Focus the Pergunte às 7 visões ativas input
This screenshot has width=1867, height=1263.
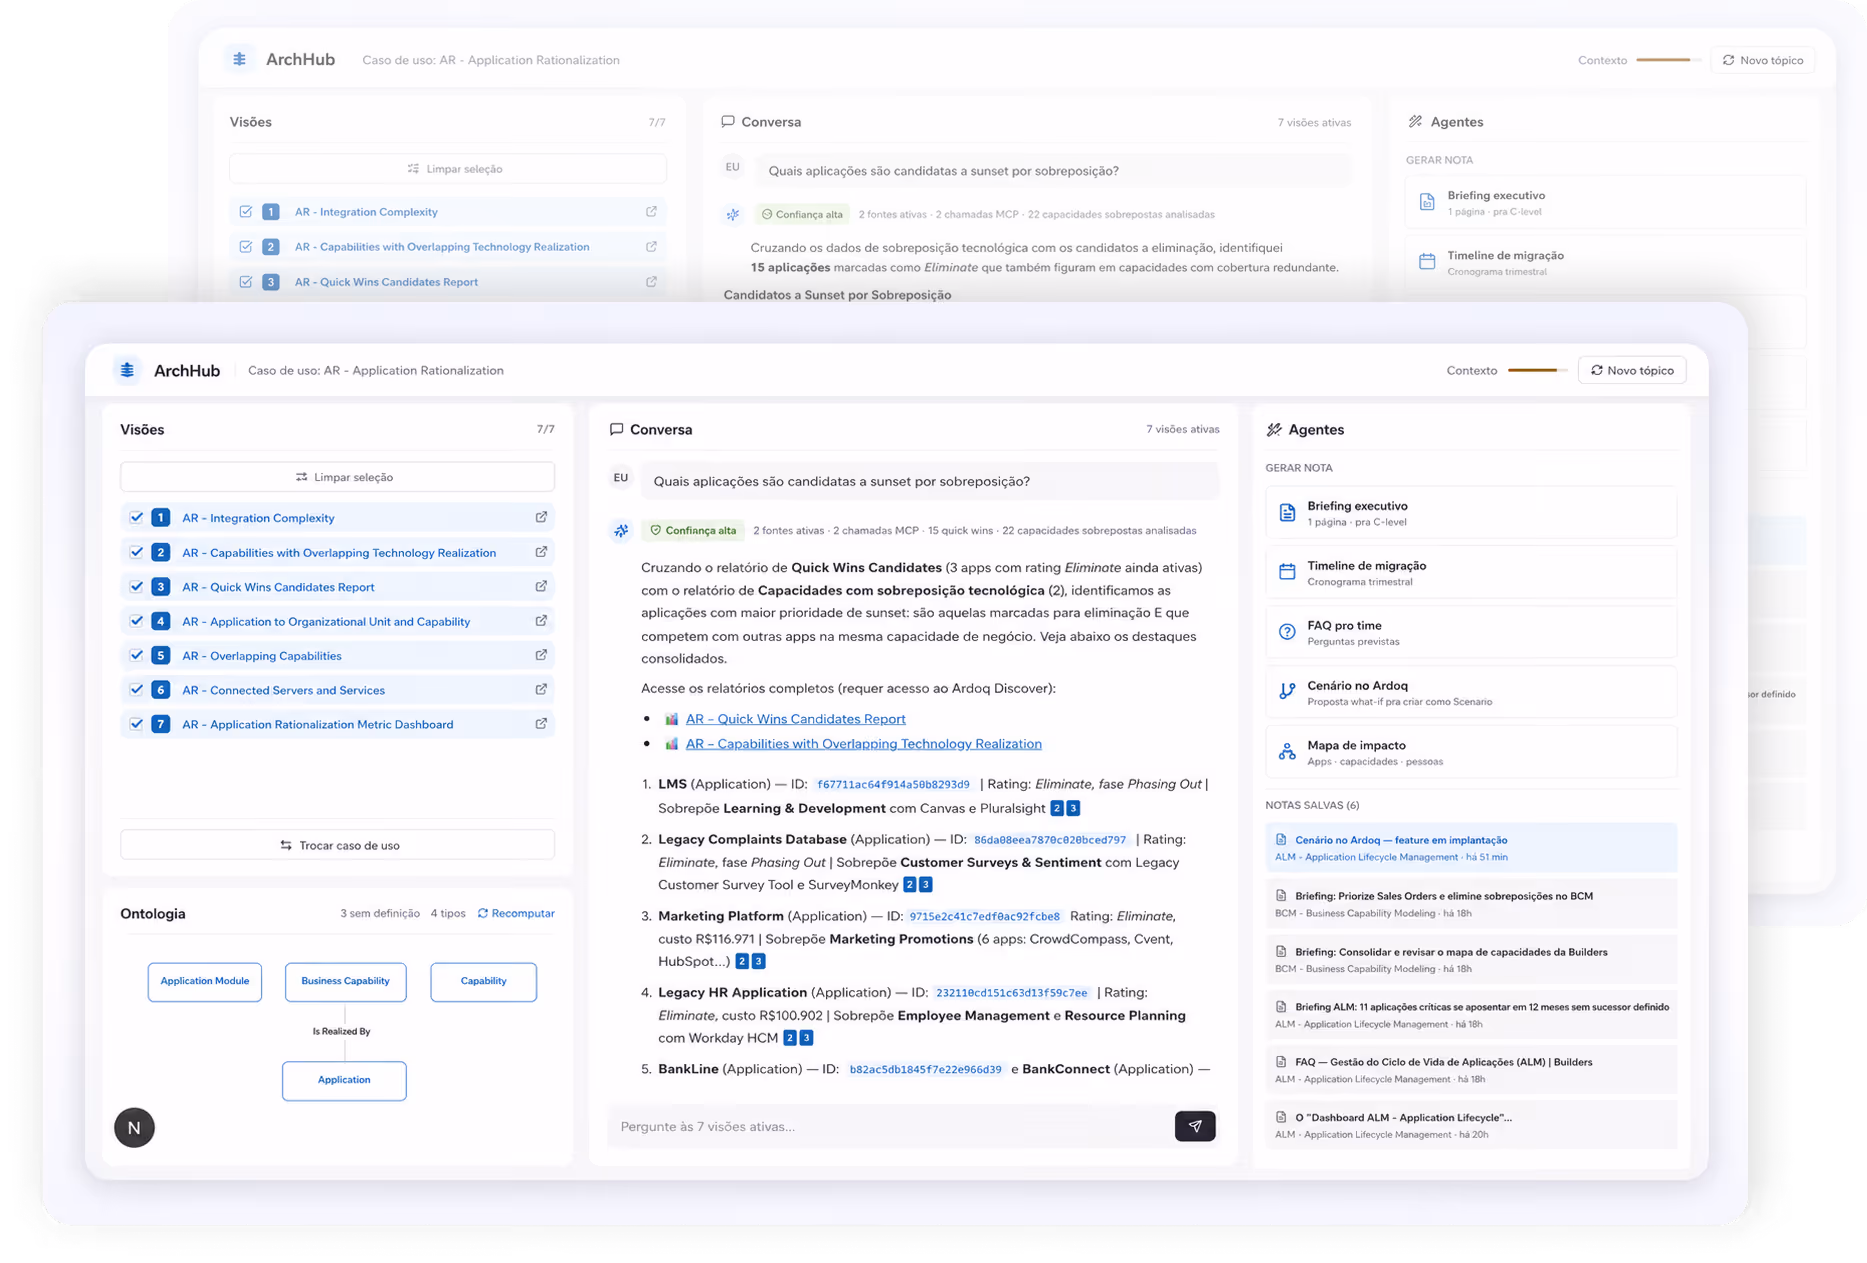[x=890, y=1126]
